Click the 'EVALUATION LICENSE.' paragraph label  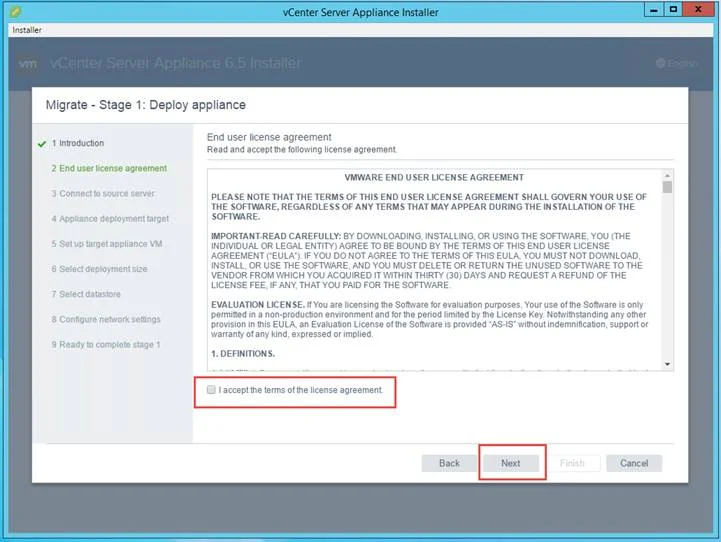tap(258, 304)
